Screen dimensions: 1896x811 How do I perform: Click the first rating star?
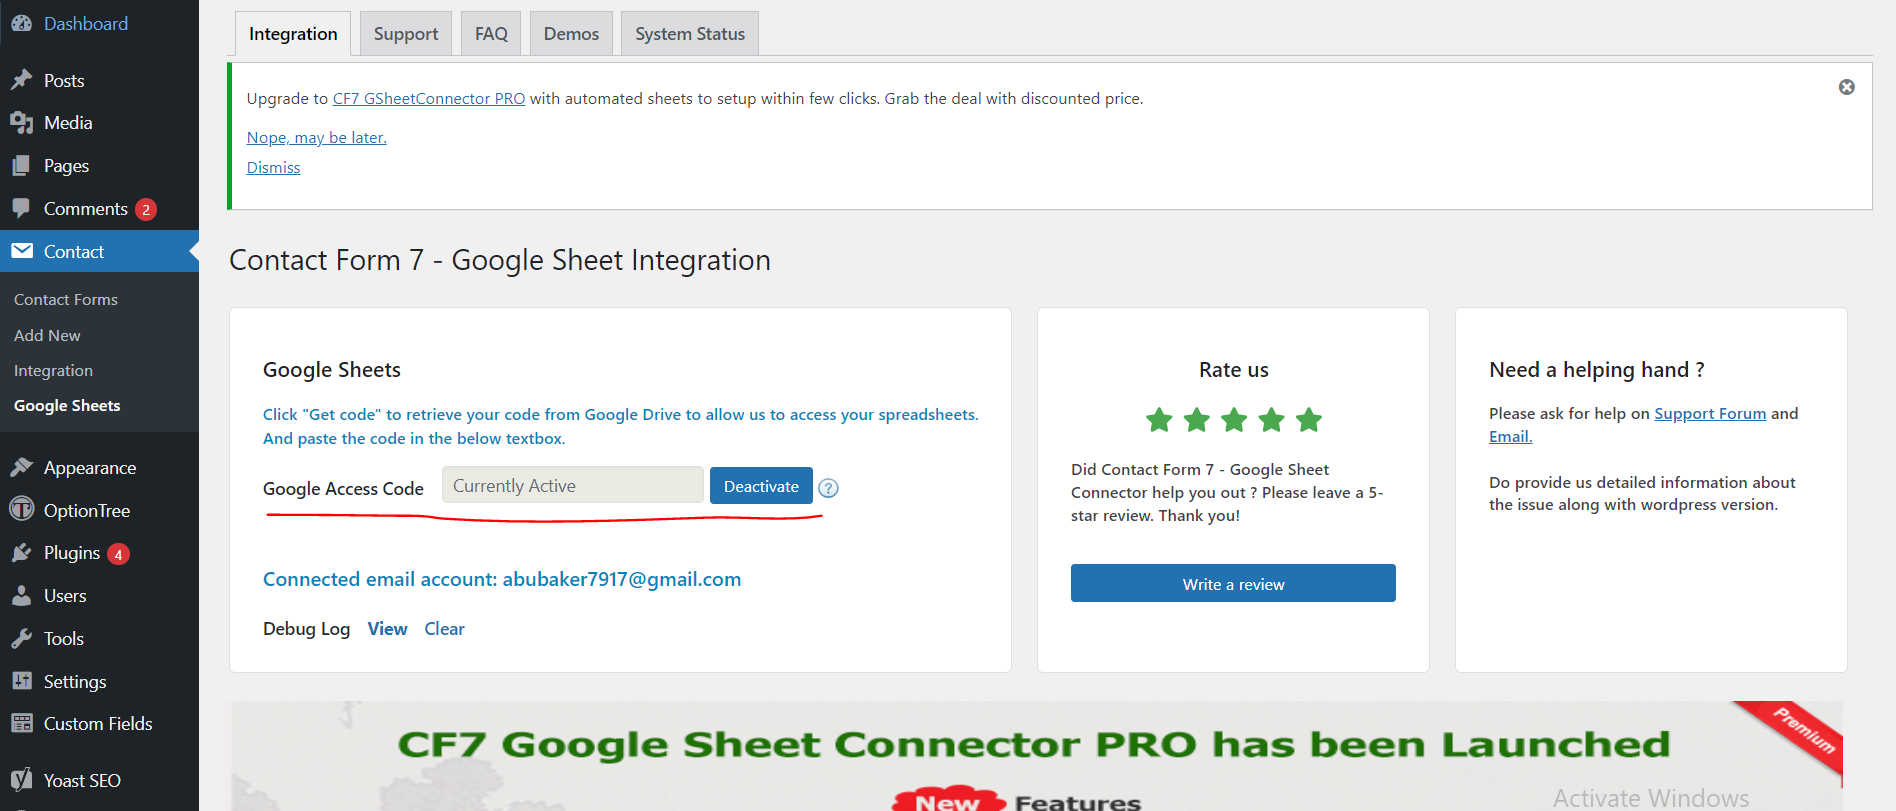(1159, 420)
